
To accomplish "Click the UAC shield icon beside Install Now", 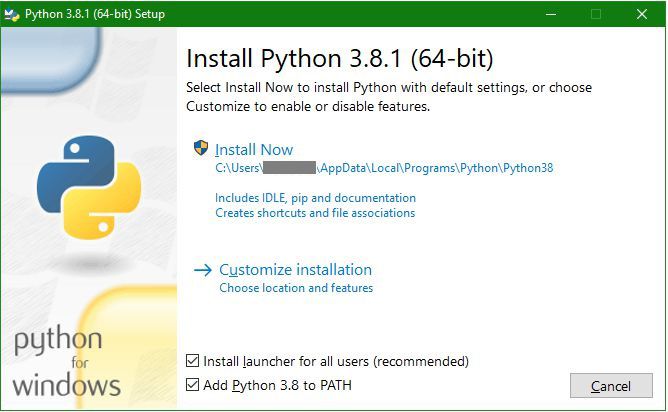I will (201, 148).
